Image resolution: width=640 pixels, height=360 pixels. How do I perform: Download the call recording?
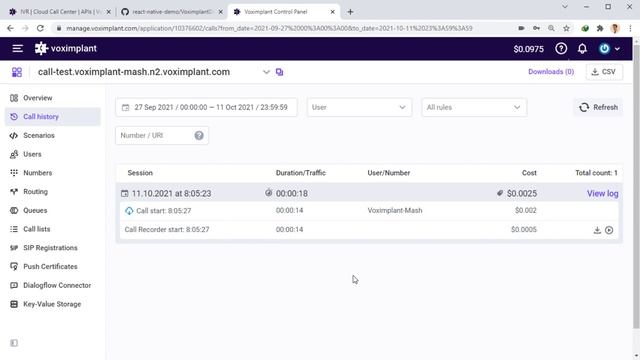(x=597, y=230)
